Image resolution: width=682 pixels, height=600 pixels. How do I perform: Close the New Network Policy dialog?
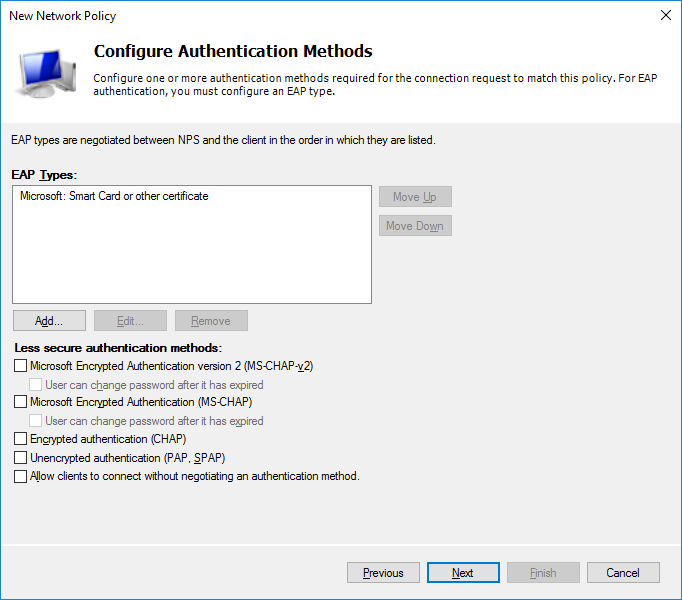pyautogui.click(x=665, y=15)
